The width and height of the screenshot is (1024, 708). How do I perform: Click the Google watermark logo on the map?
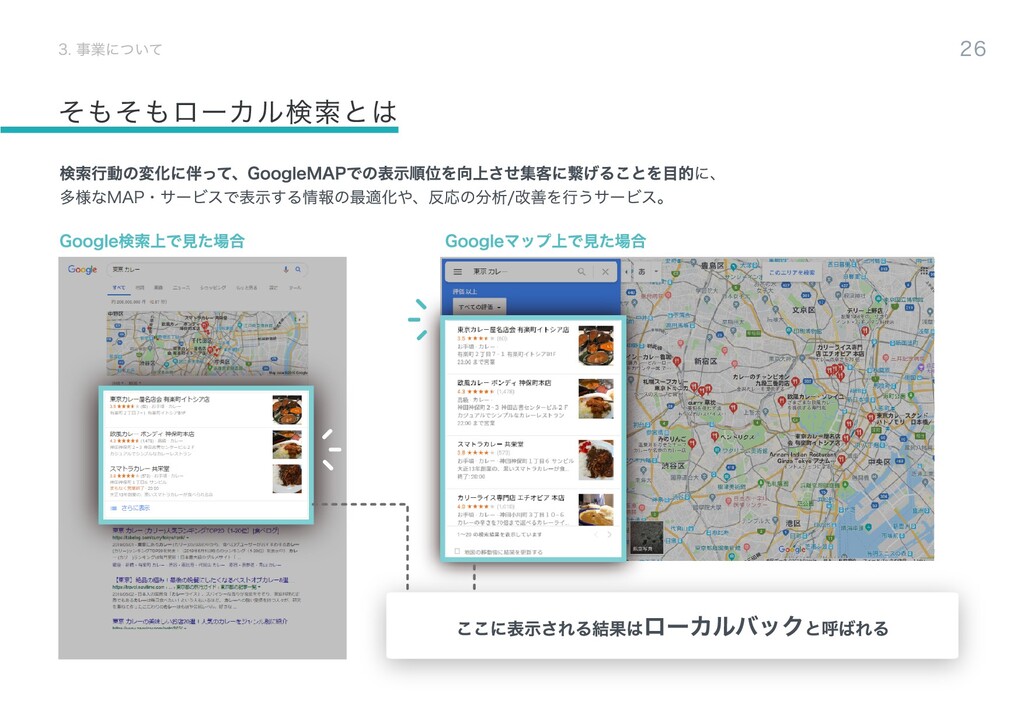click(x=792, y=549)
